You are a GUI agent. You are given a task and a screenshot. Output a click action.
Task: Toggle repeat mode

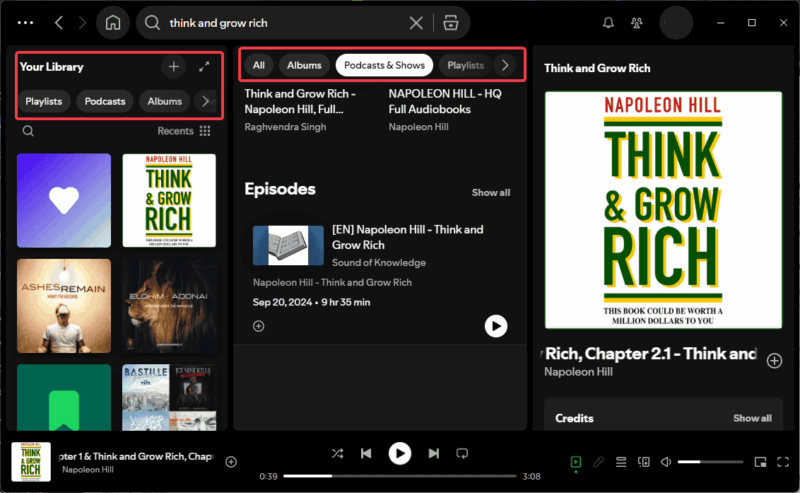[462, 453]
